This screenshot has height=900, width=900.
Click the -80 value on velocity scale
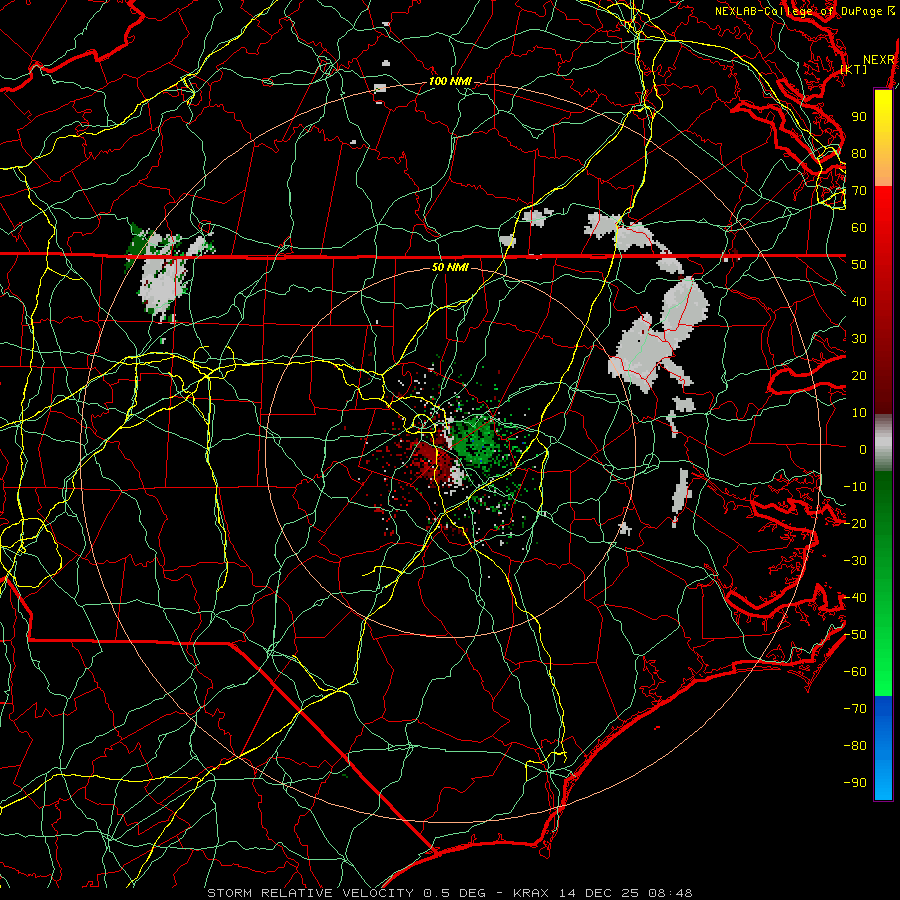coord(855,746)
